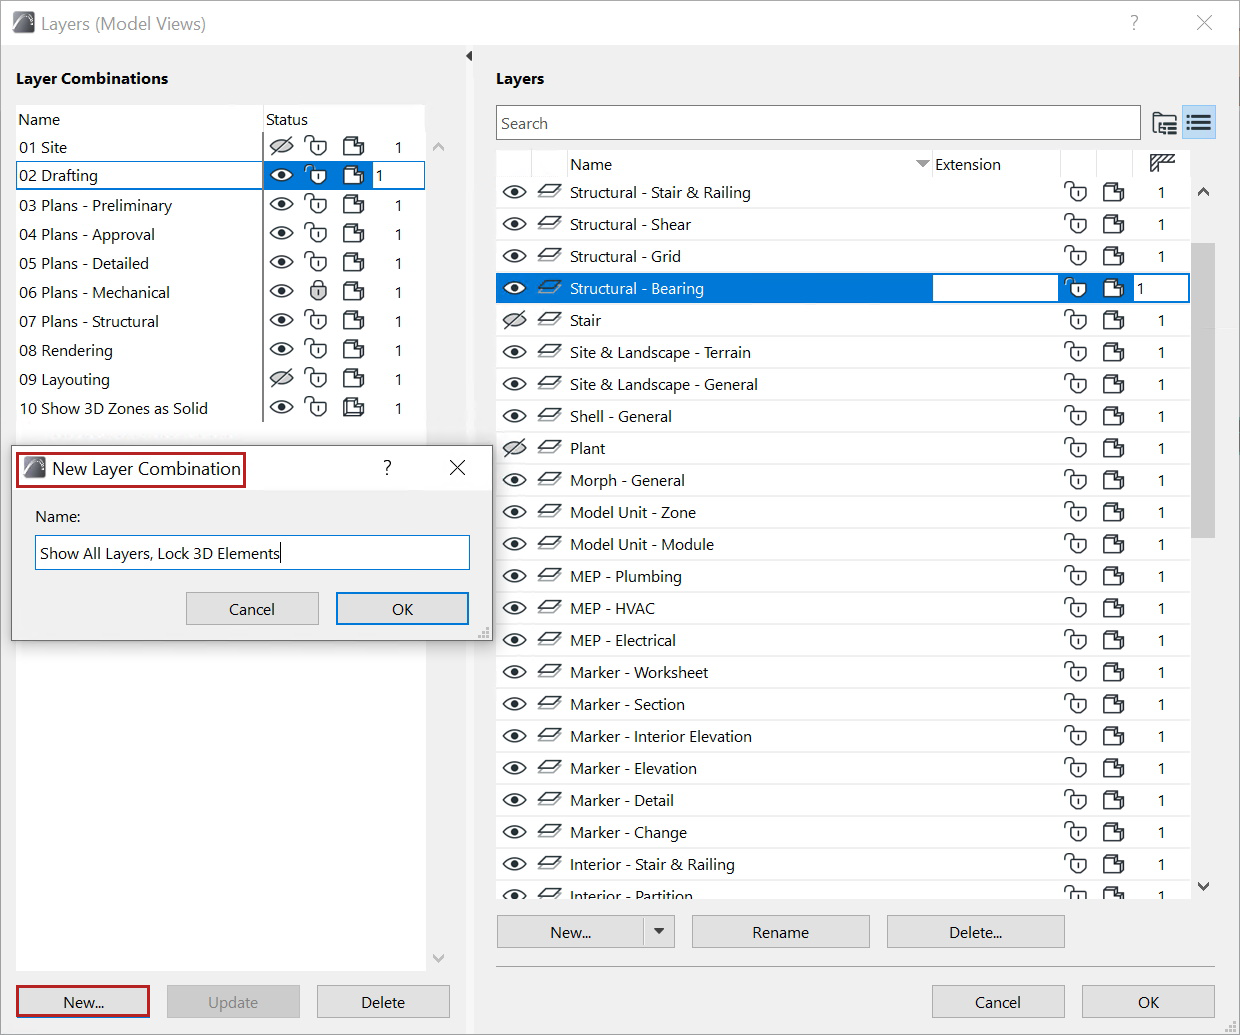
Task: Click the Name column sort arrow
Action: pyautogui.click(x=922, y=164)
